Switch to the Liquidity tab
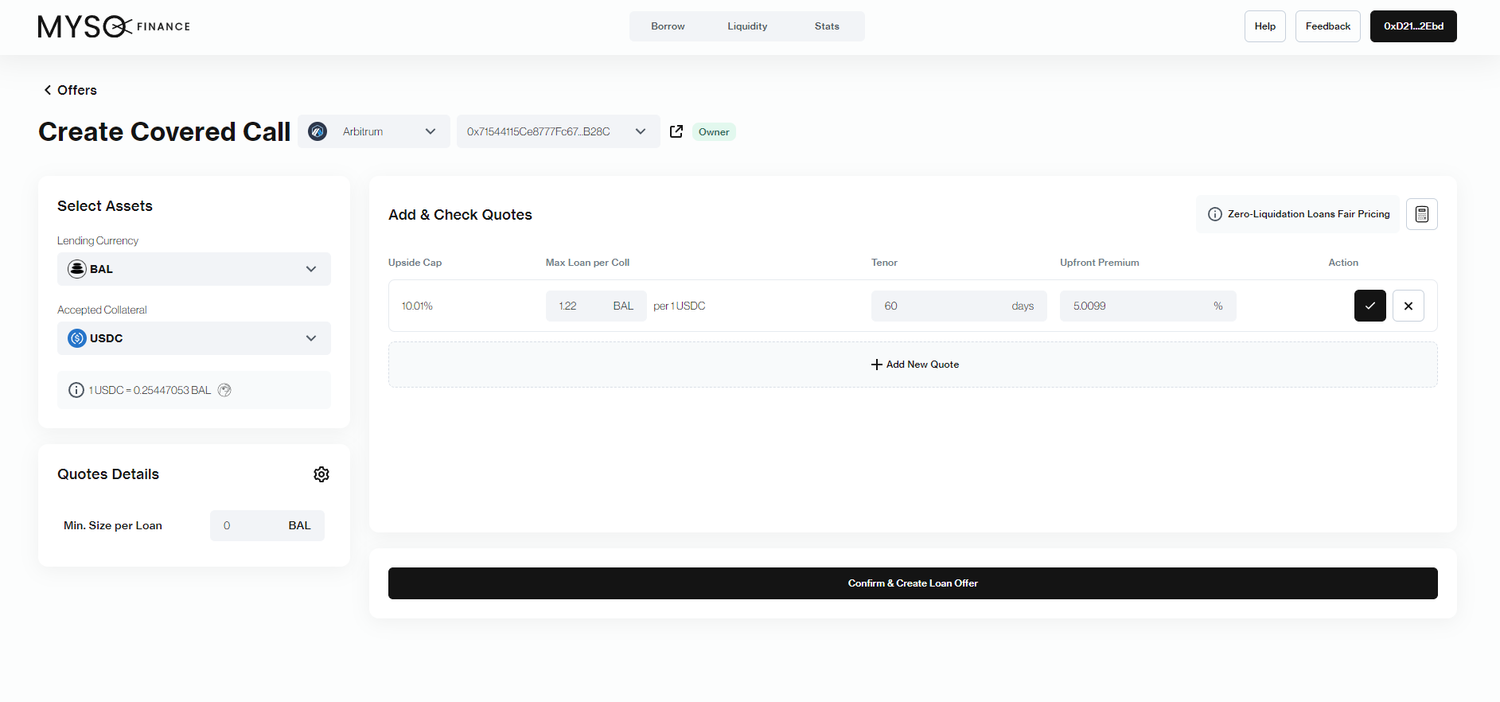 747,26
